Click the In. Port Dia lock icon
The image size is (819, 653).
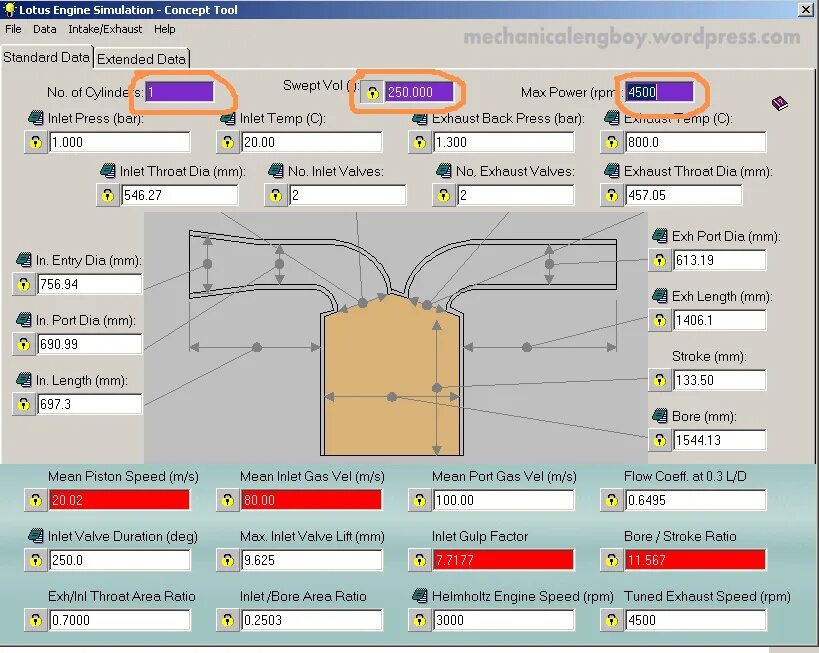click(24, 344)
